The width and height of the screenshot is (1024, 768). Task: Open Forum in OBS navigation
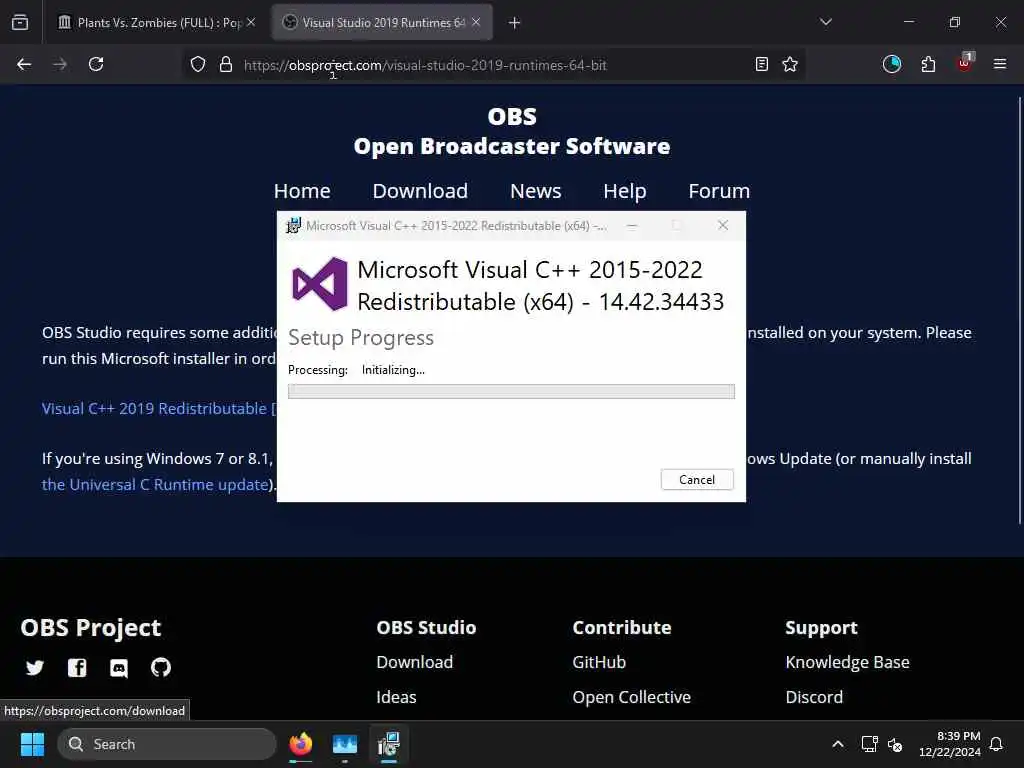pos(719,191)
